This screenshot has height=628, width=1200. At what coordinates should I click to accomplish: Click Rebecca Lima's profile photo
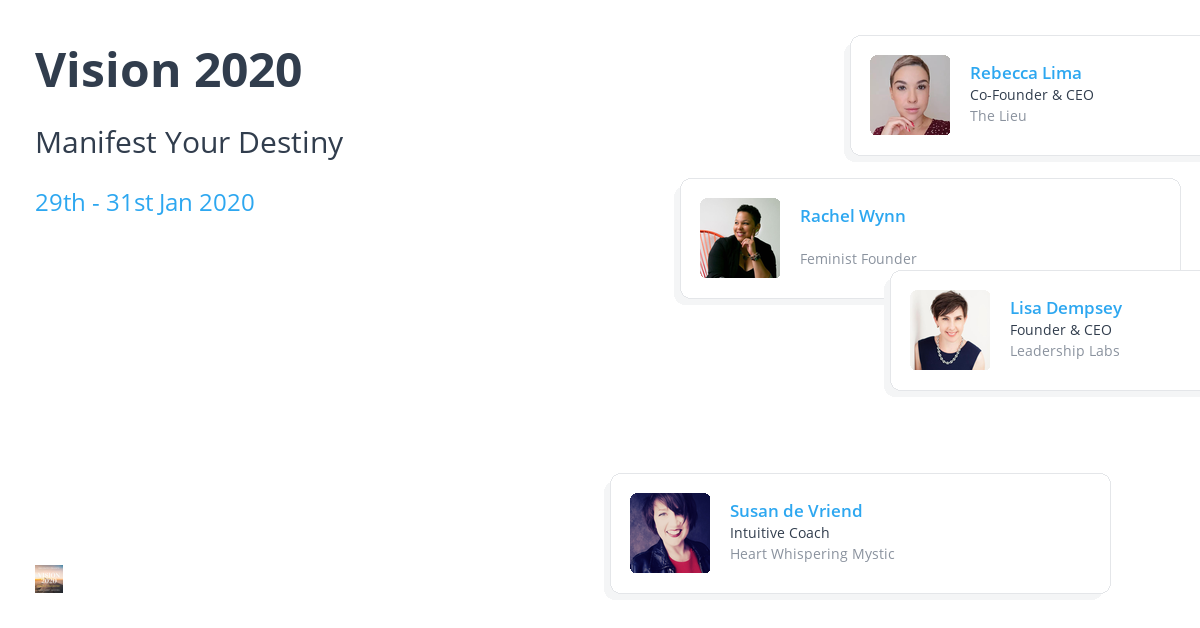click(x=910, y=95)
